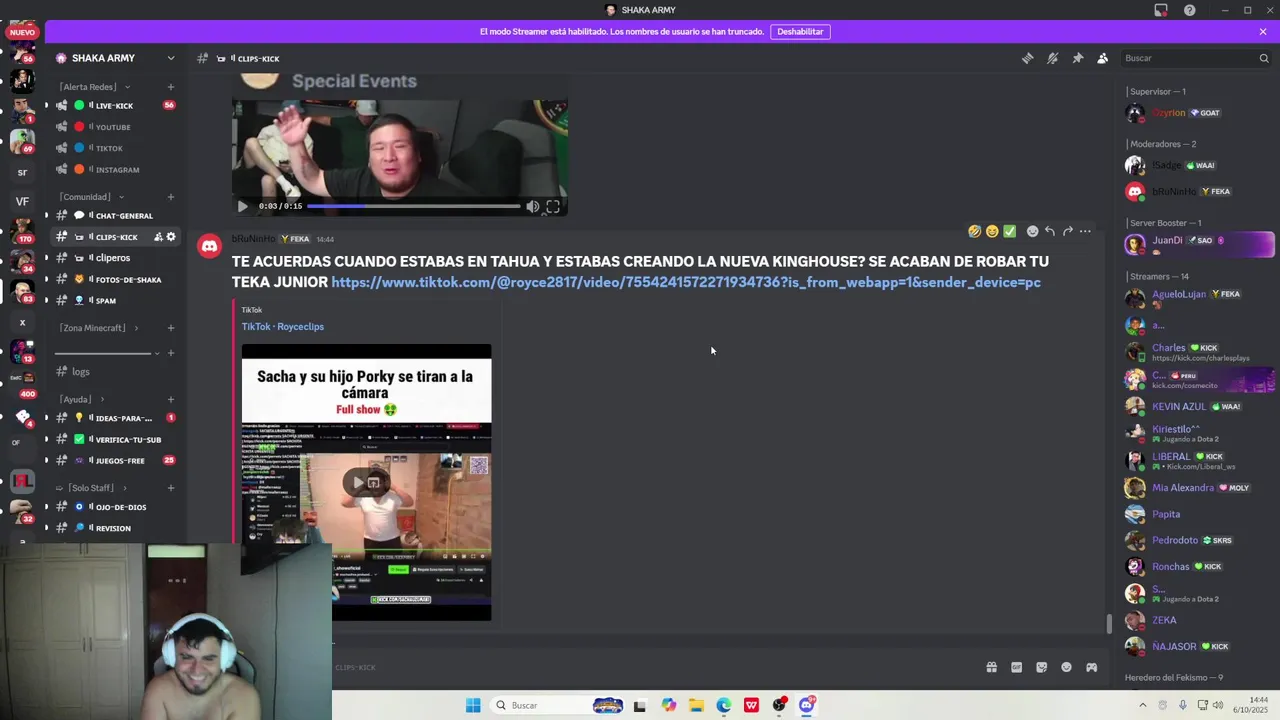The height and width of the screenshot is (720, 1280).
Task: Add a channel to the Comunidad category
Action: (171, 197)
